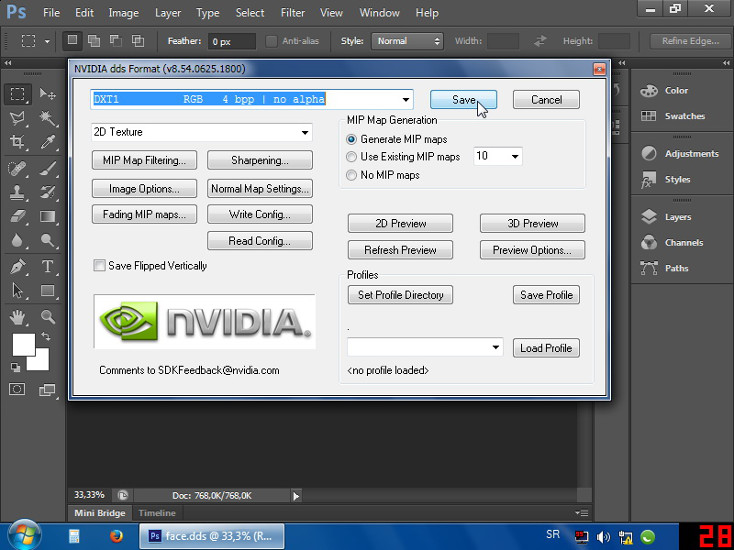Viewport: 734px width, 550px height.
Task: Switch to the Timeline tab
Action: click(157, 513)
